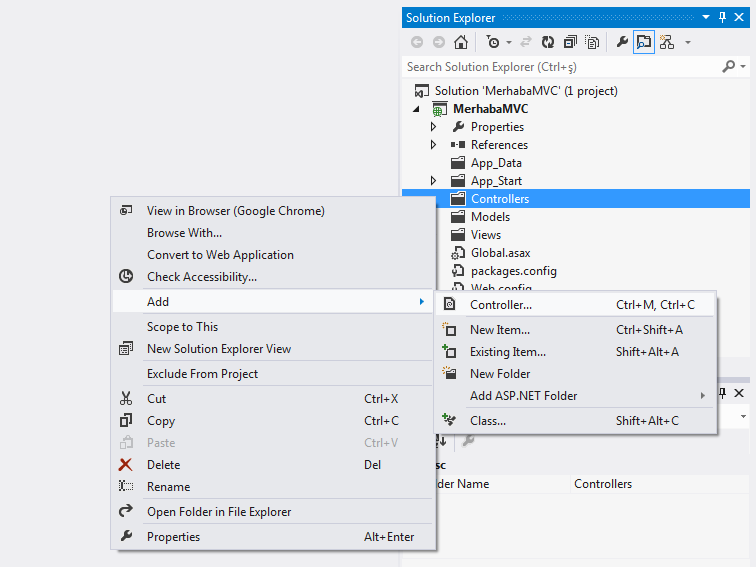Screen dimensions: 756x567
Task: Open the toolbar overflow options dropdown
Action: (688, 43)
